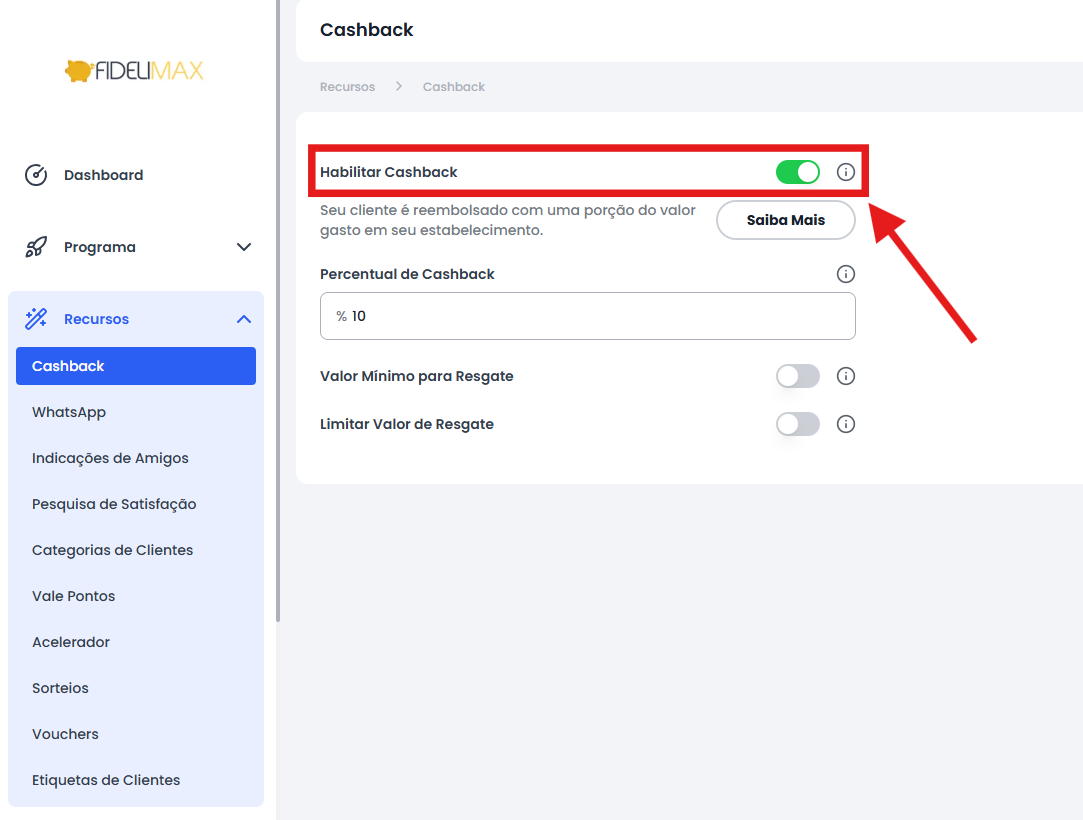Click the sidebar vertical scrollbar
1083x820 pixels.
point(278,311)
